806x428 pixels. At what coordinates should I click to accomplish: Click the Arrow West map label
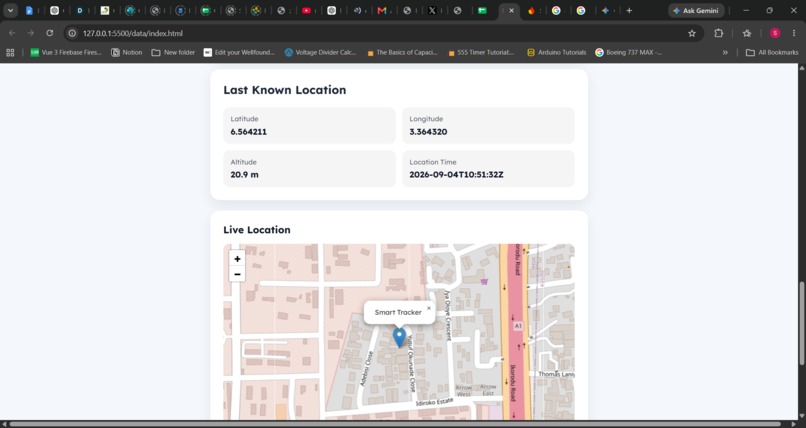click(x=464, y=390)
